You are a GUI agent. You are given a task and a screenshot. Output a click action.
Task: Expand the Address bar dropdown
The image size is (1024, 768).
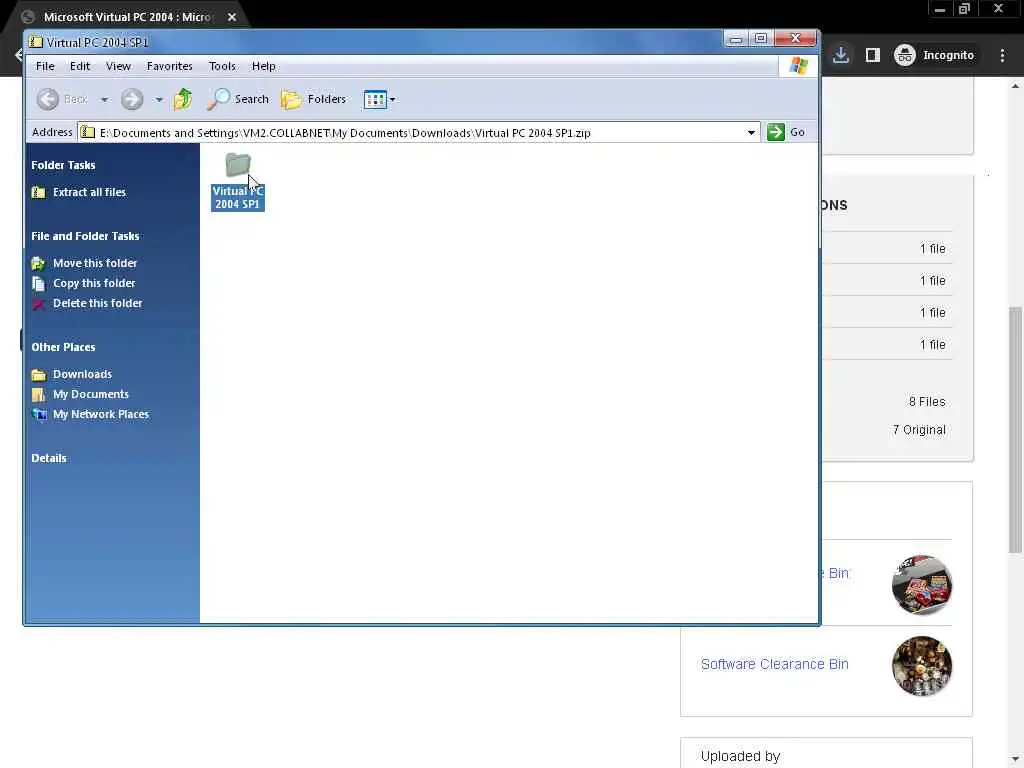(751, 133)
